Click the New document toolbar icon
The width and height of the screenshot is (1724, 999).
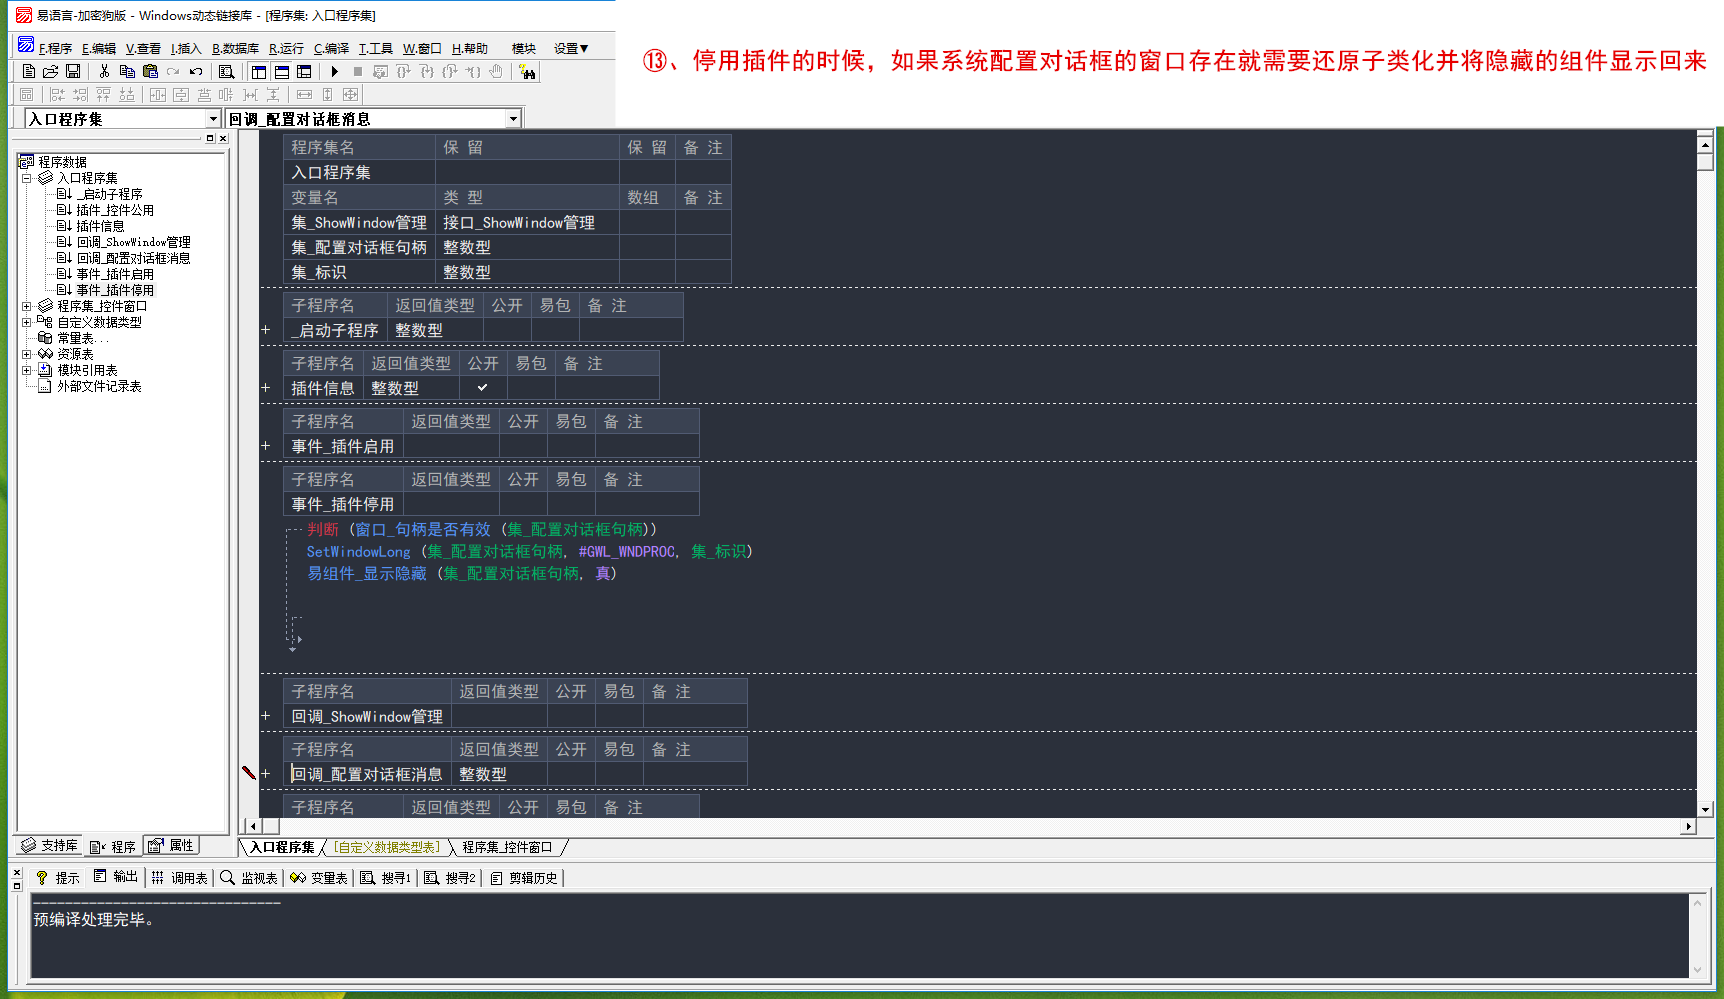point(28,72)
